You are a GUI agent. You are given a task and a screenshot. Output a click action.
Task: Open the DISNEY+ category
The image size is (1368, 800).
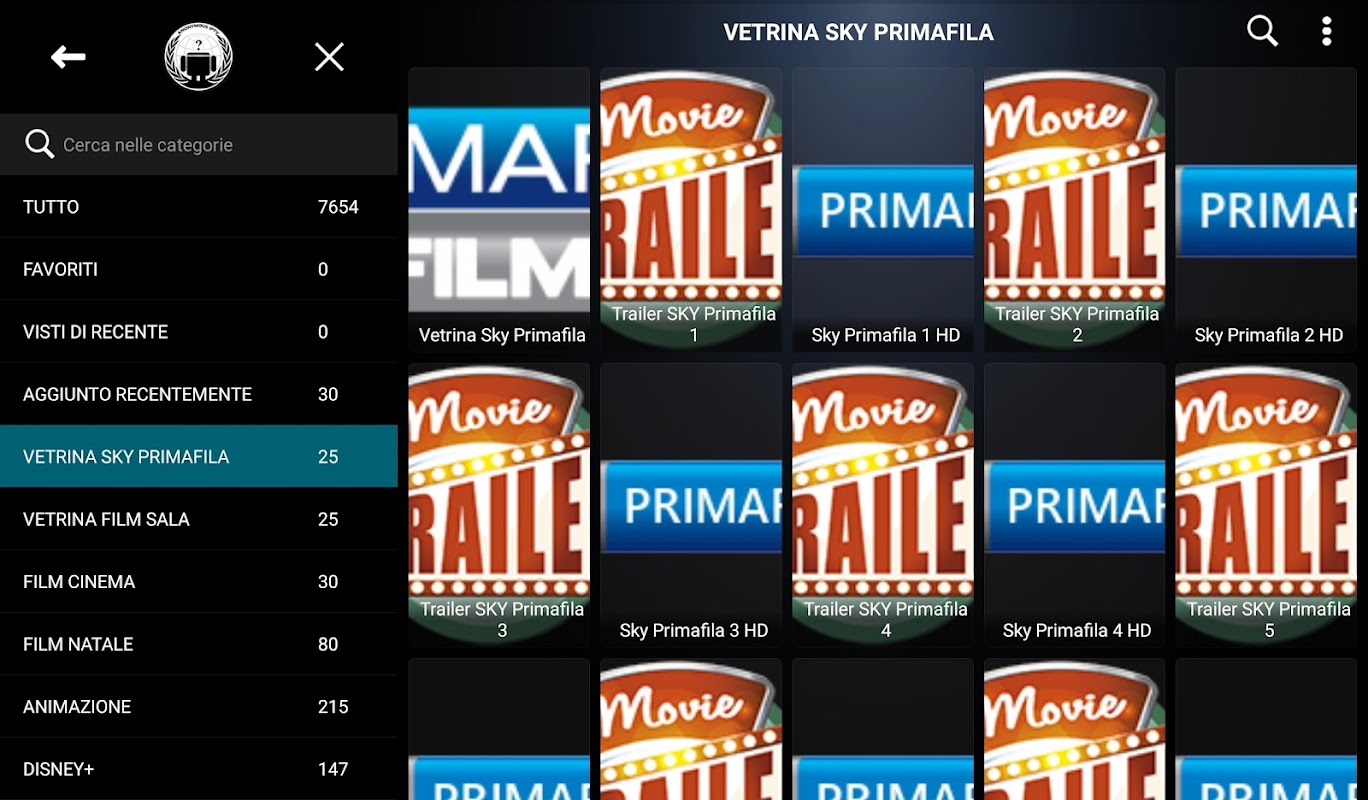(199, 769)
